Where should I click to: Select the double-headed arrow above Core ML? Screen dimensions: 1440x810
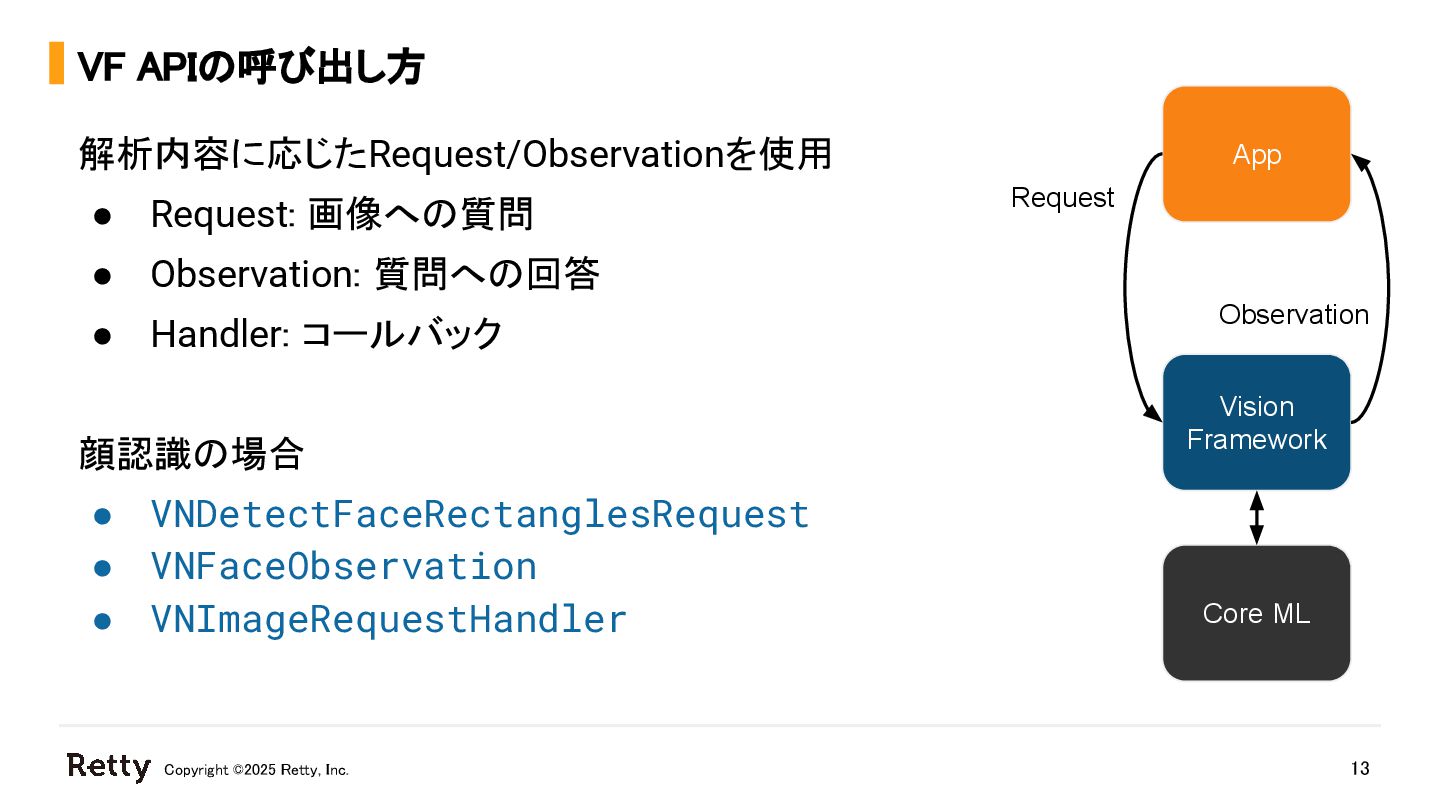(x=1257, y=518)
